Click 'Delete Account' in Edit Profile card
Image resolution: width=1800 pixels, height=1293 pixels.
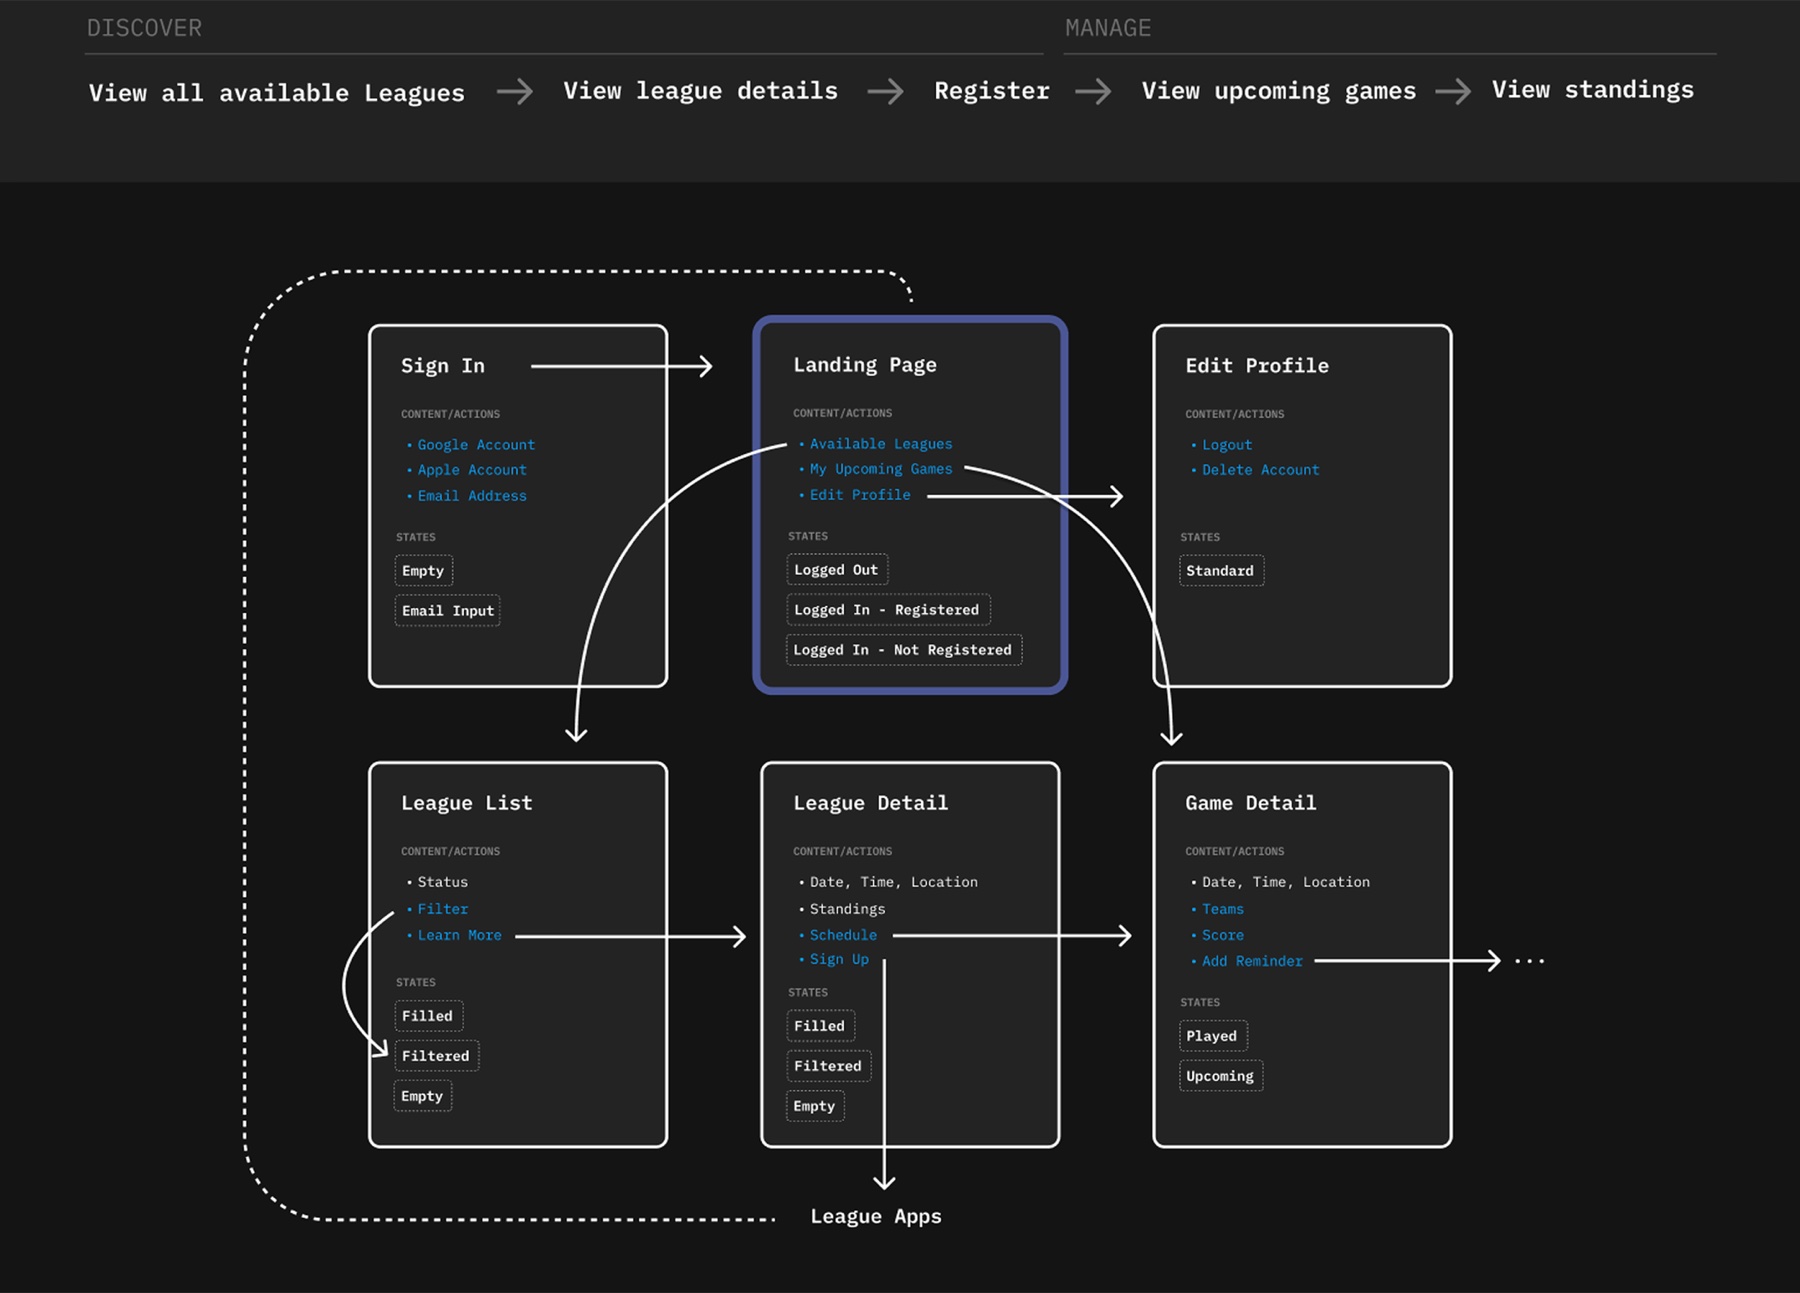(x=1261, y=470)
